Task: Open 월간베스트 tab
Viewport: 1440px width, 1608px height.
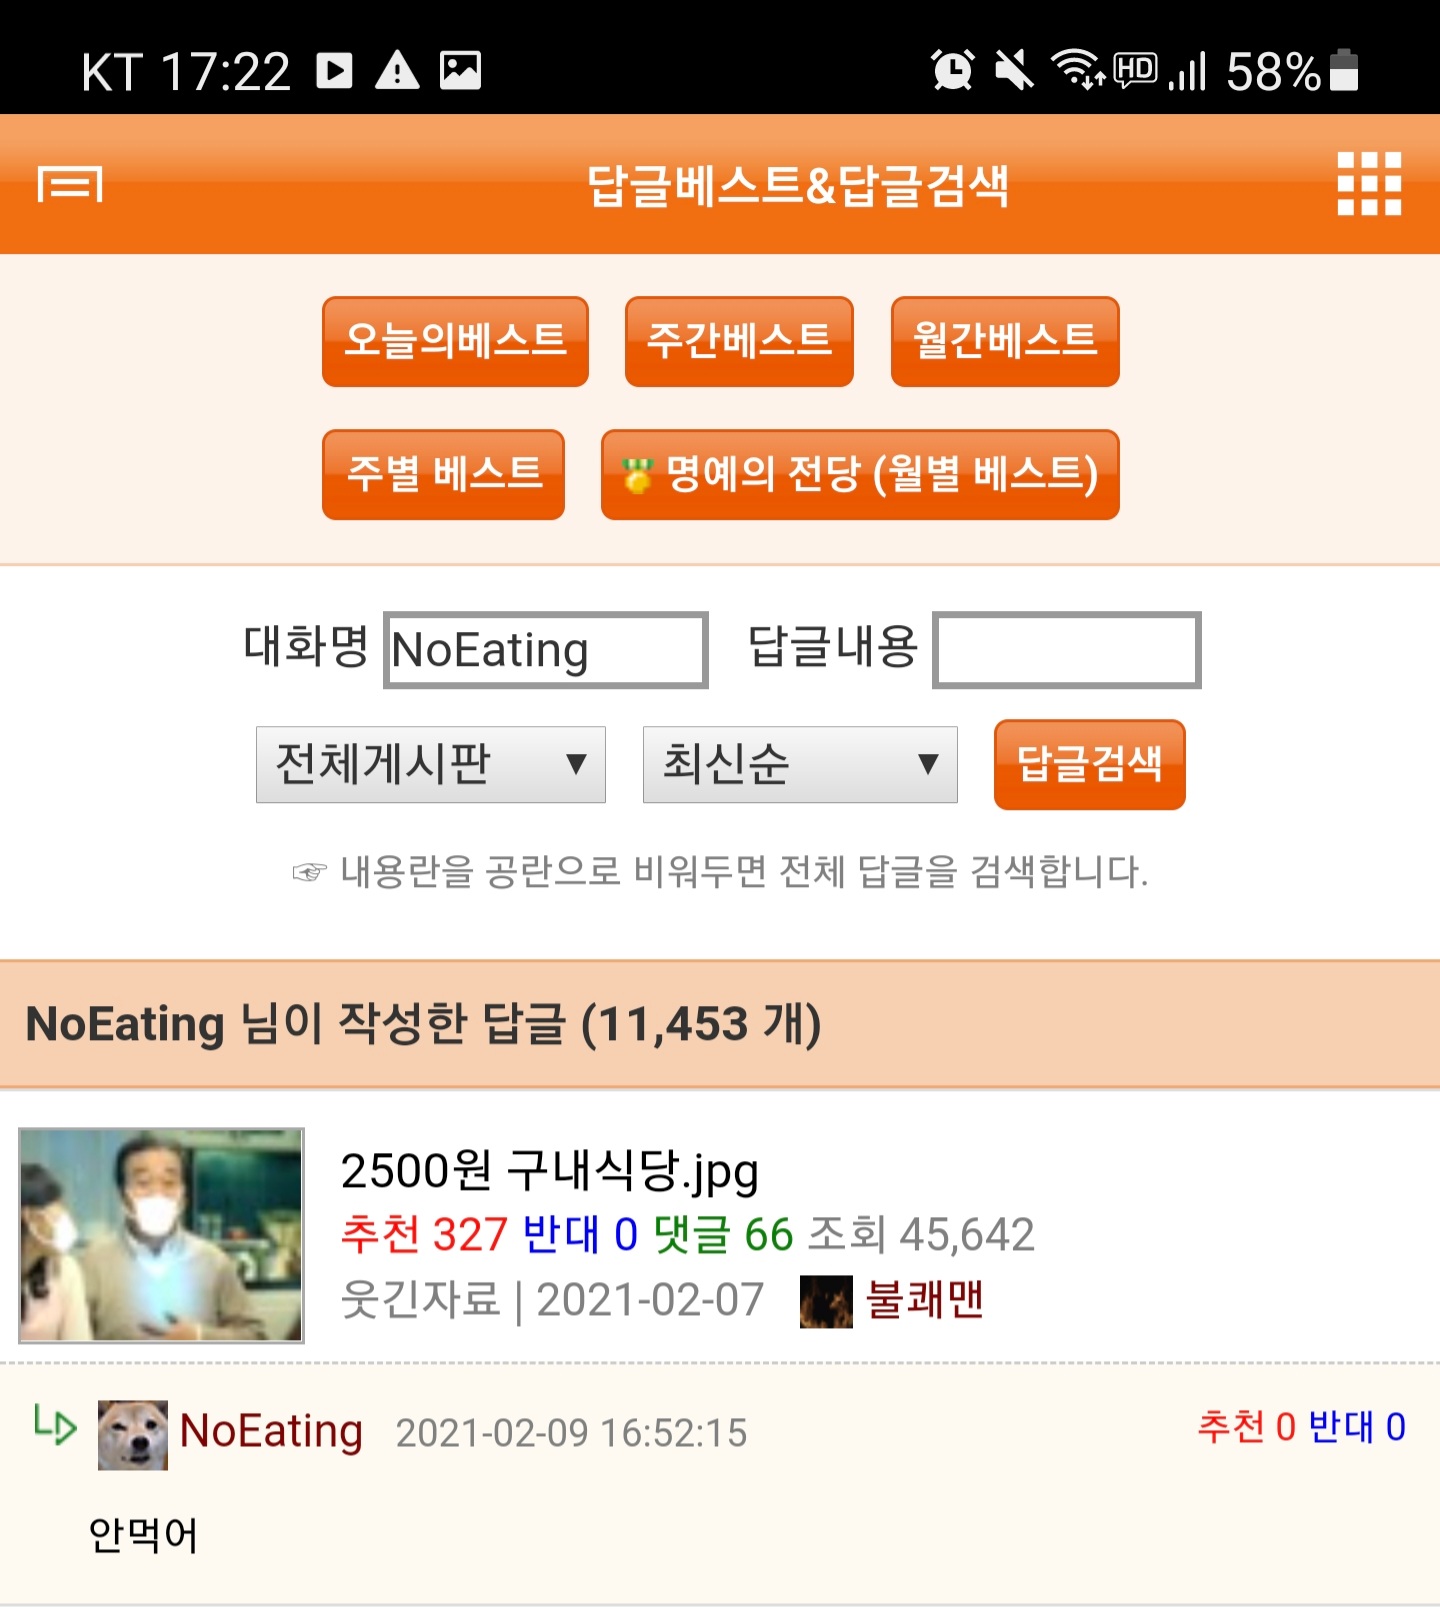Action: coord(1005,341)
